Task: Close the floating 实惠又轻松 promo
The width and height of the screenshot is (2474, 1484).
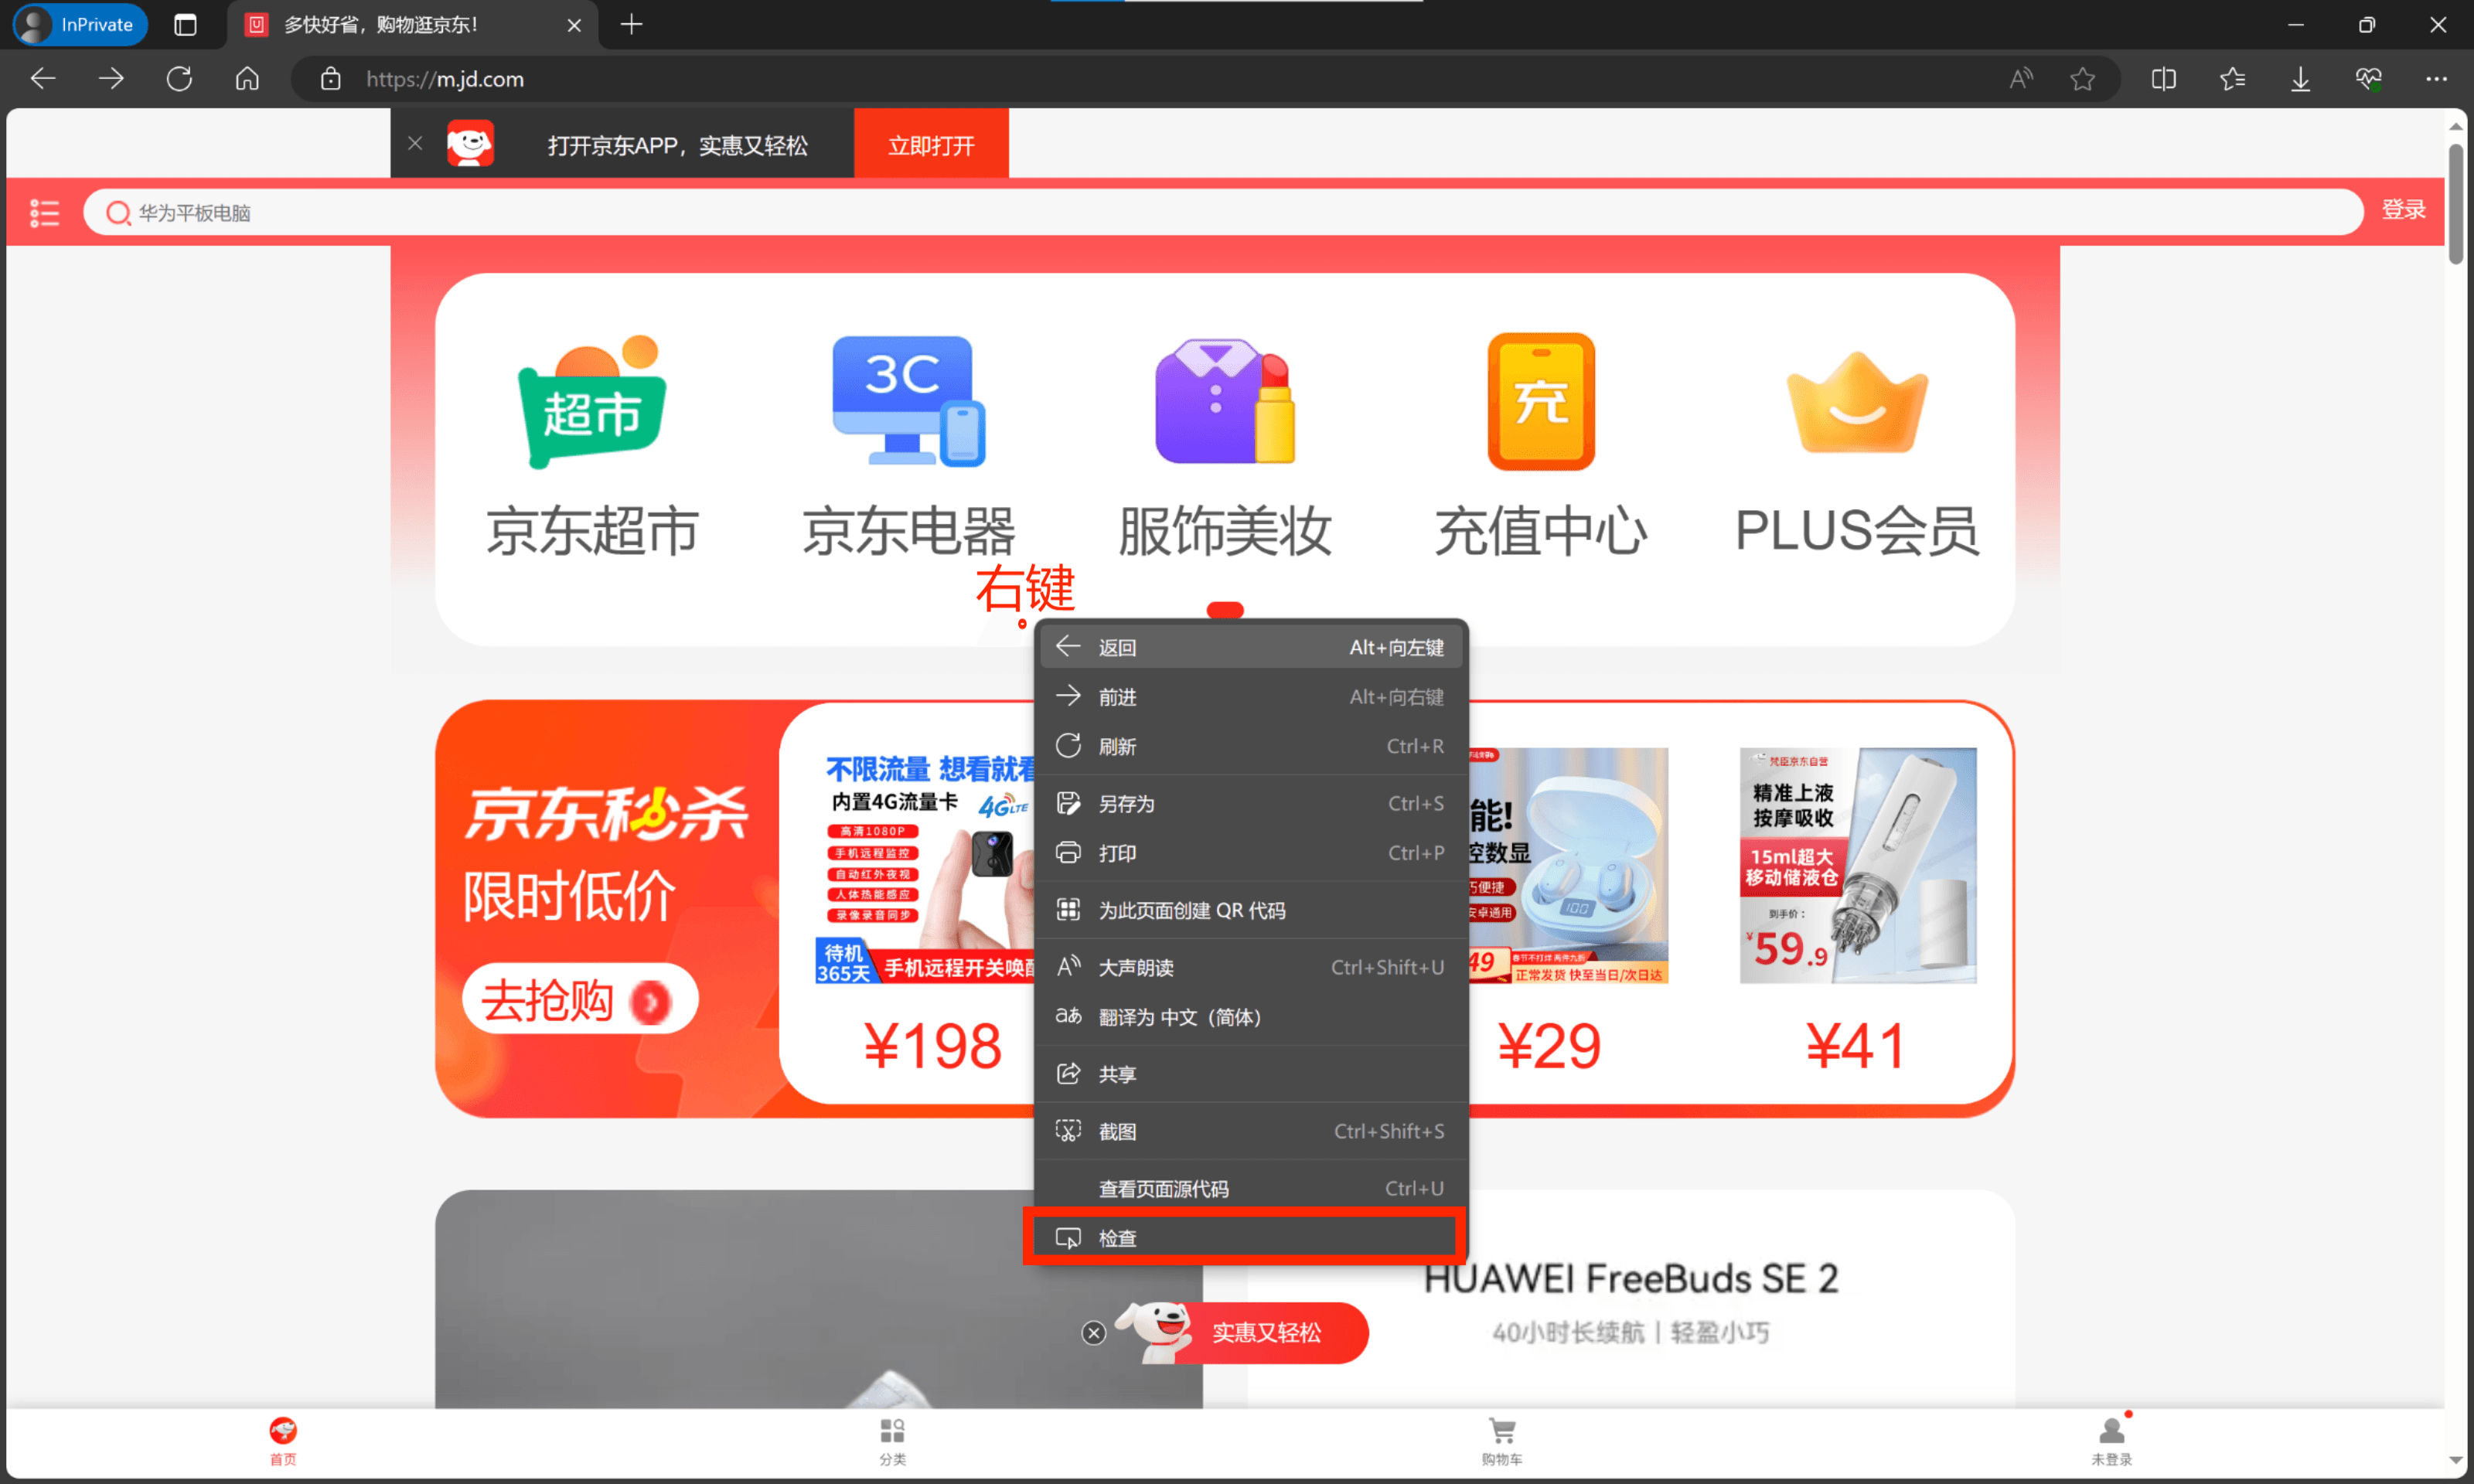Action: coord(1094,1332)
